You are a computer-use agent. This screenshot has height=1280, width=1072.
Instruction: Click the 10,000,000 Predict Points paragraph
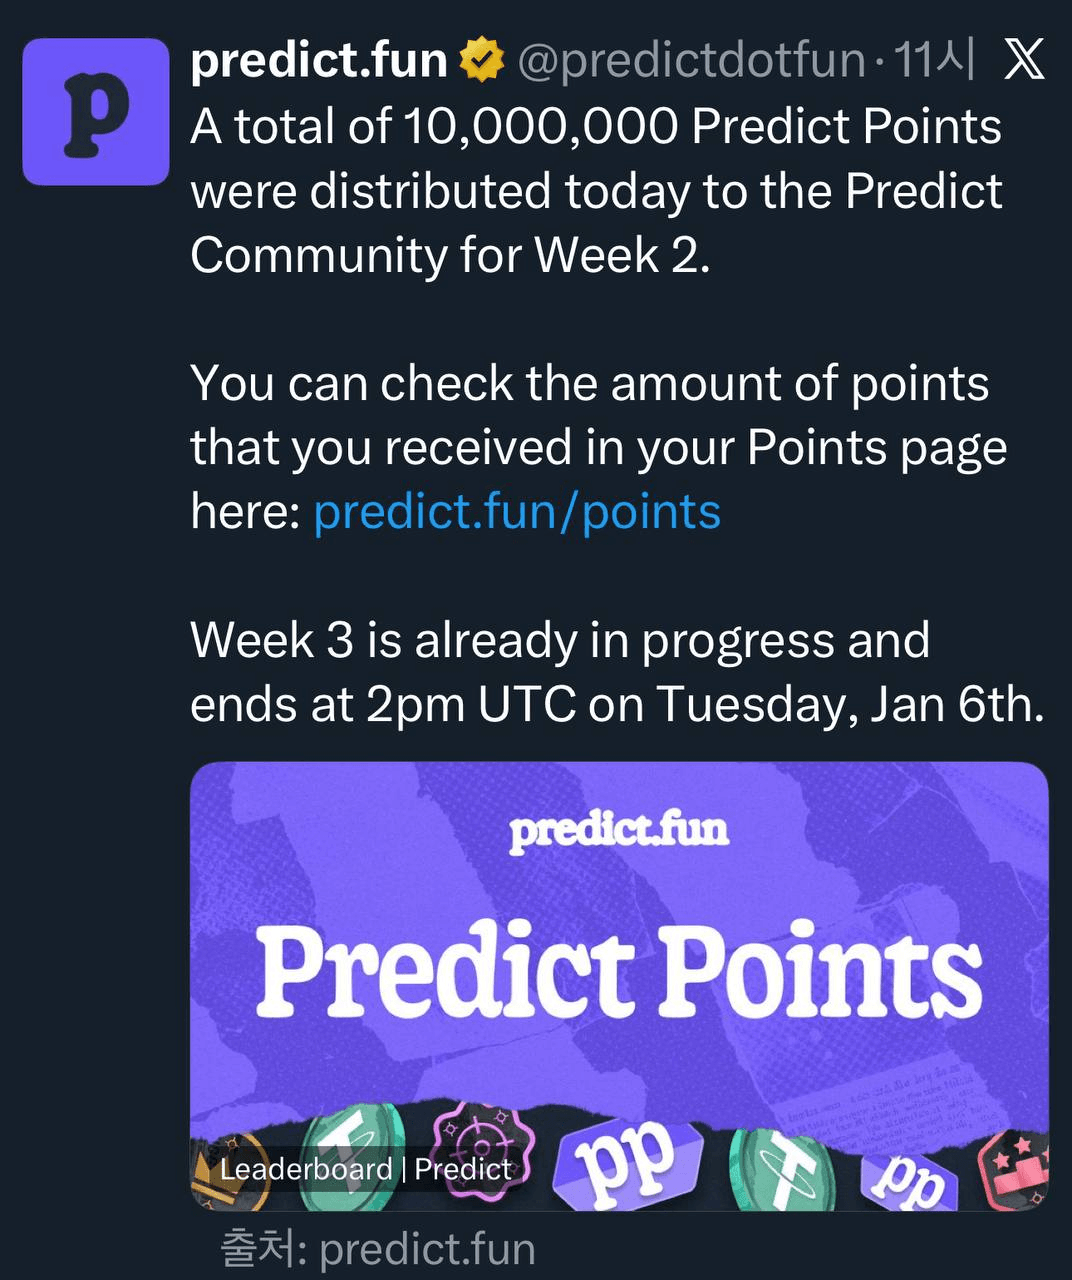(596, 190)
